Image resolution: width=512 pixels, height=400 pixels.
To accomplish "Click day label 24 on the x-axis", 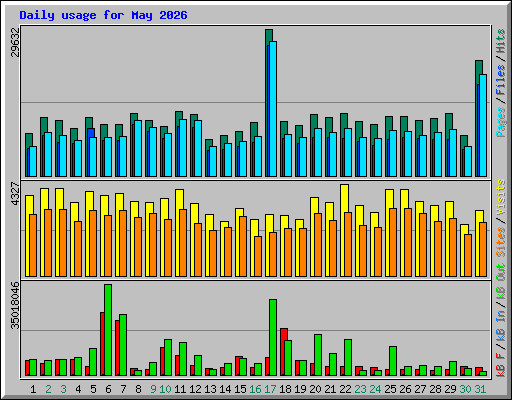I will tap(375, 389).
